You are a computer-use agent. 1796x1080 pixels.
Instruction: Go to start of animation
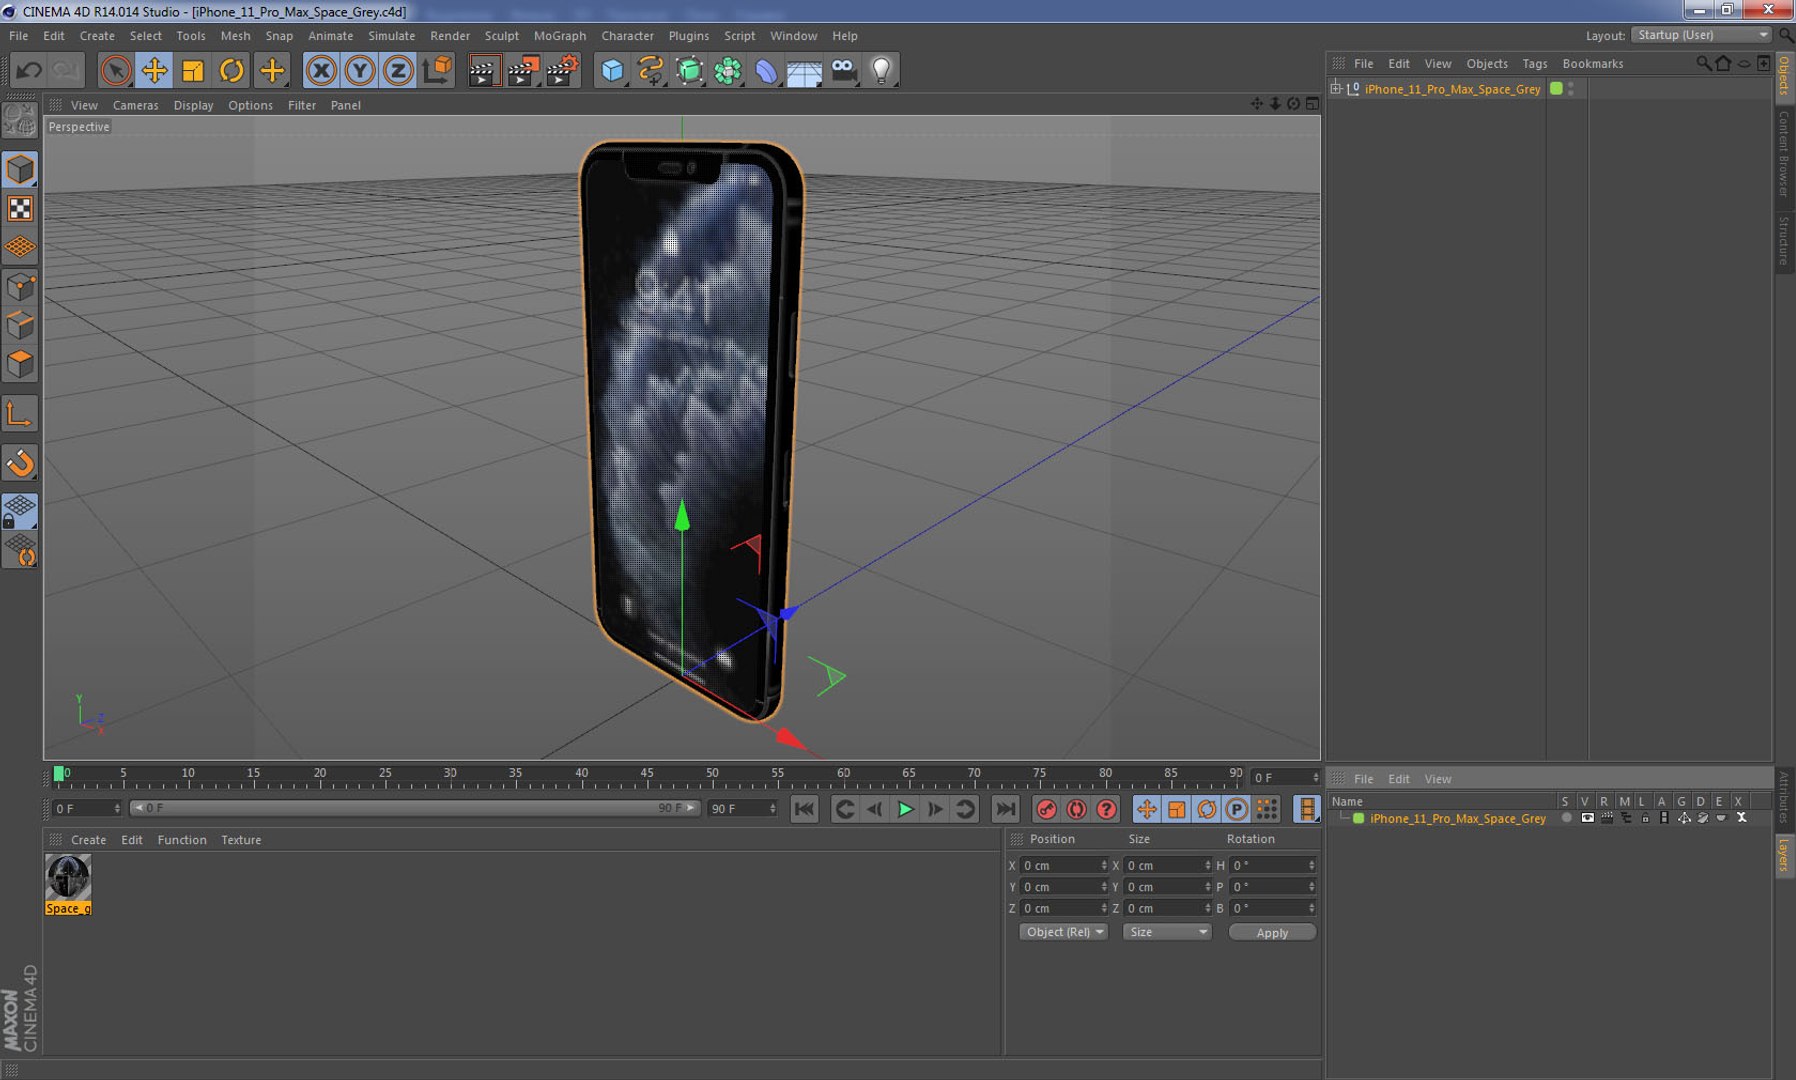point(804,809)
